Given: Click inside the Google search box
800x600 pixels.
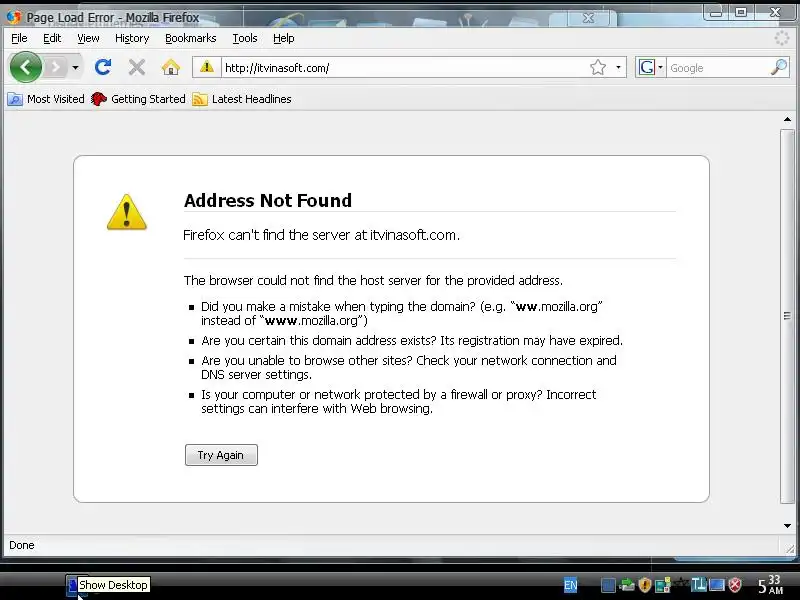Looking at the screenshot, I should [718, 68].
